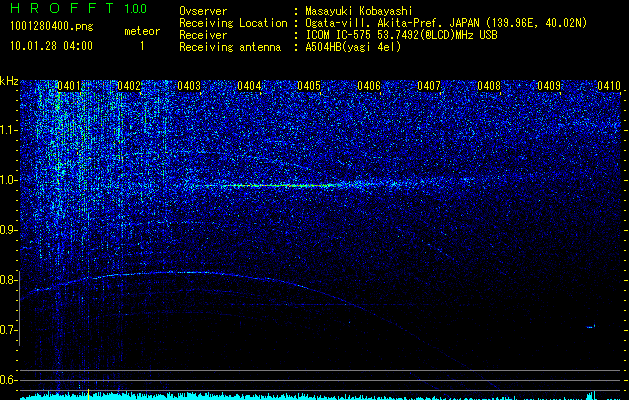
Task: Select the filename 1001280400.png
Action: point(52,27)
